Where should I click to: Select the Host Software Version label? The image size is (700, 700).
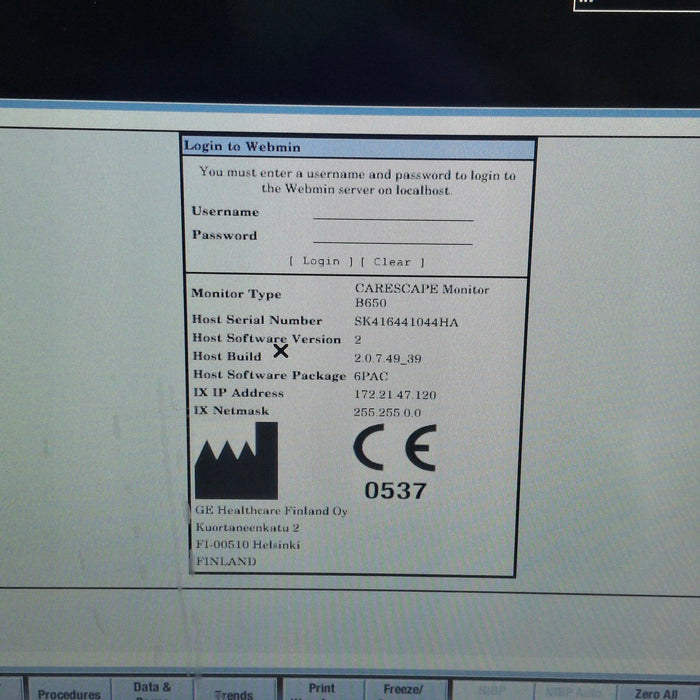coord(267,339)
